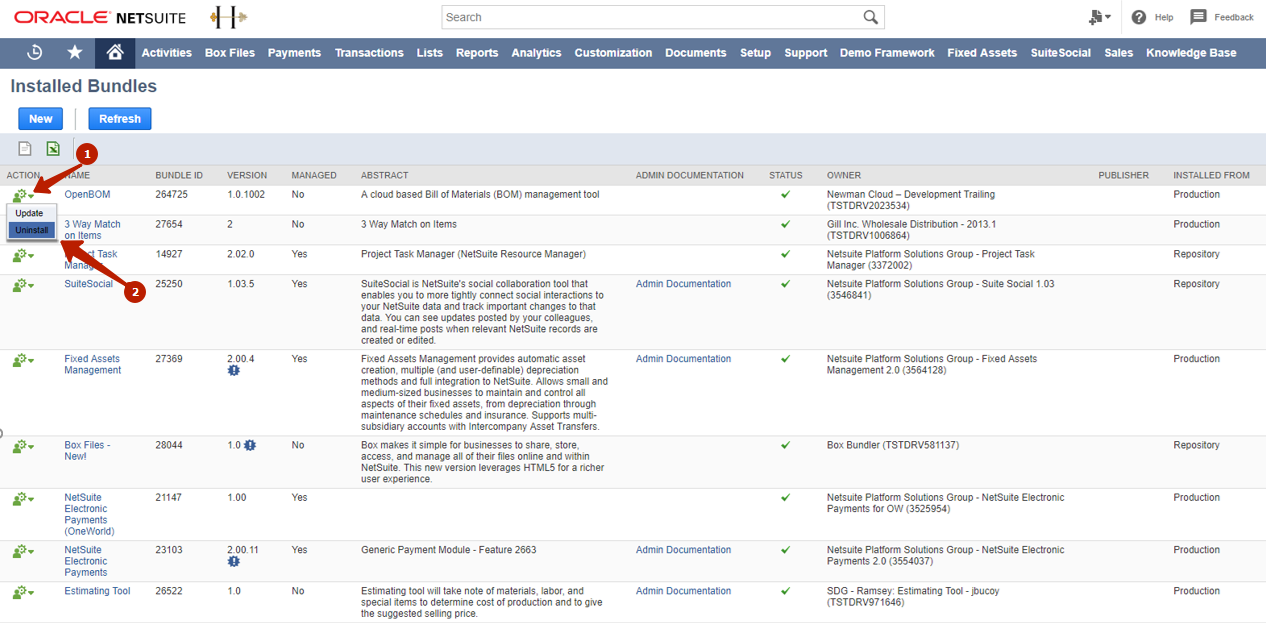Click the Bundle ID column header
The height and width of the screenshot is (623, 1266).
(x=179, y=175)
